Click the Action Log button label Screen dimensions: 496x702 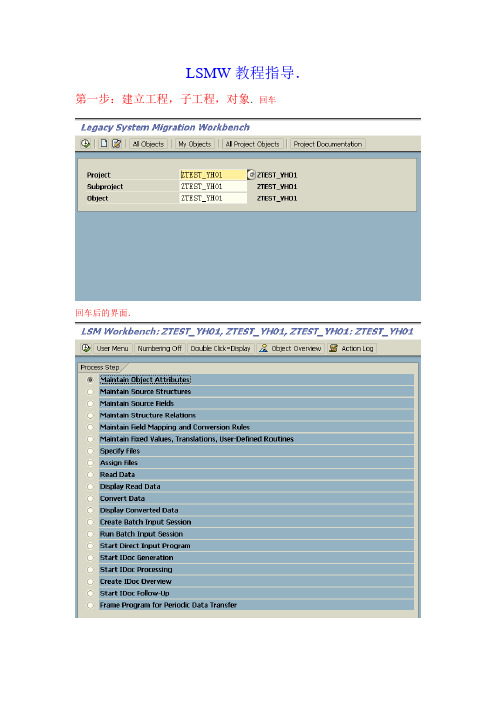(x=357, y=348)
